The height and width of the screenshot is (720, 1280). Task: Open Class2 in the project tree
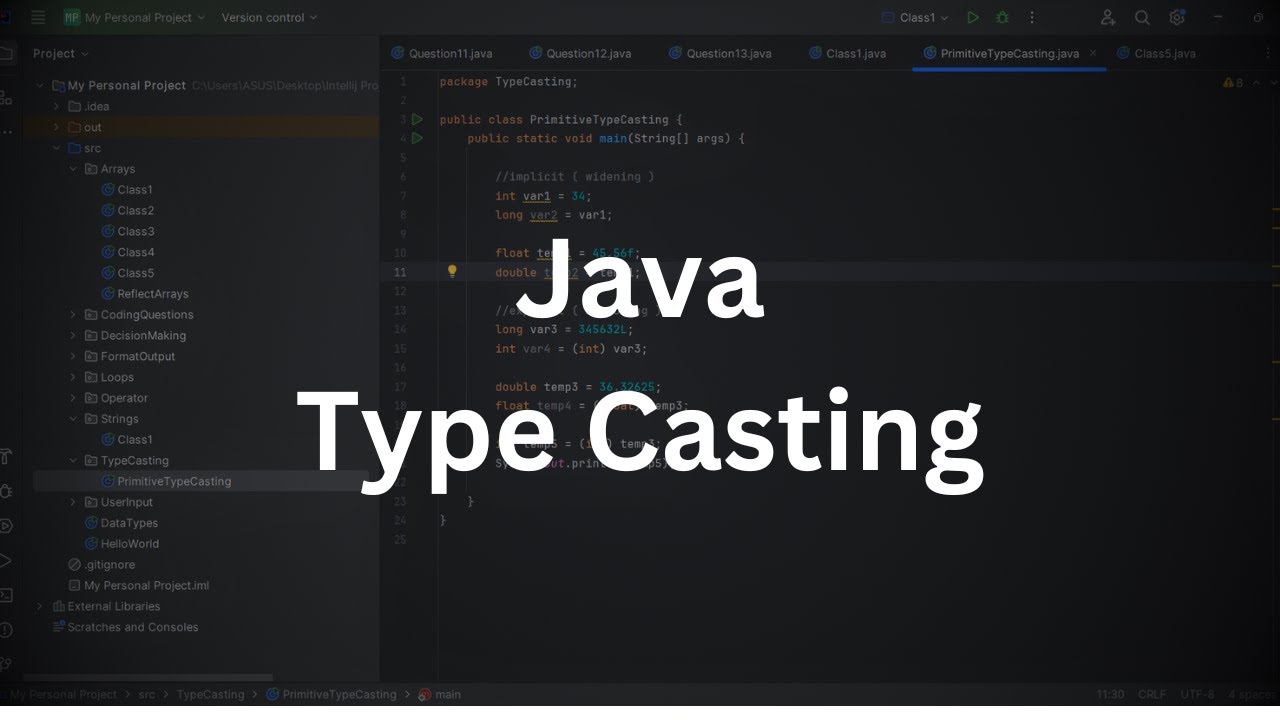[x=127, y=211]
